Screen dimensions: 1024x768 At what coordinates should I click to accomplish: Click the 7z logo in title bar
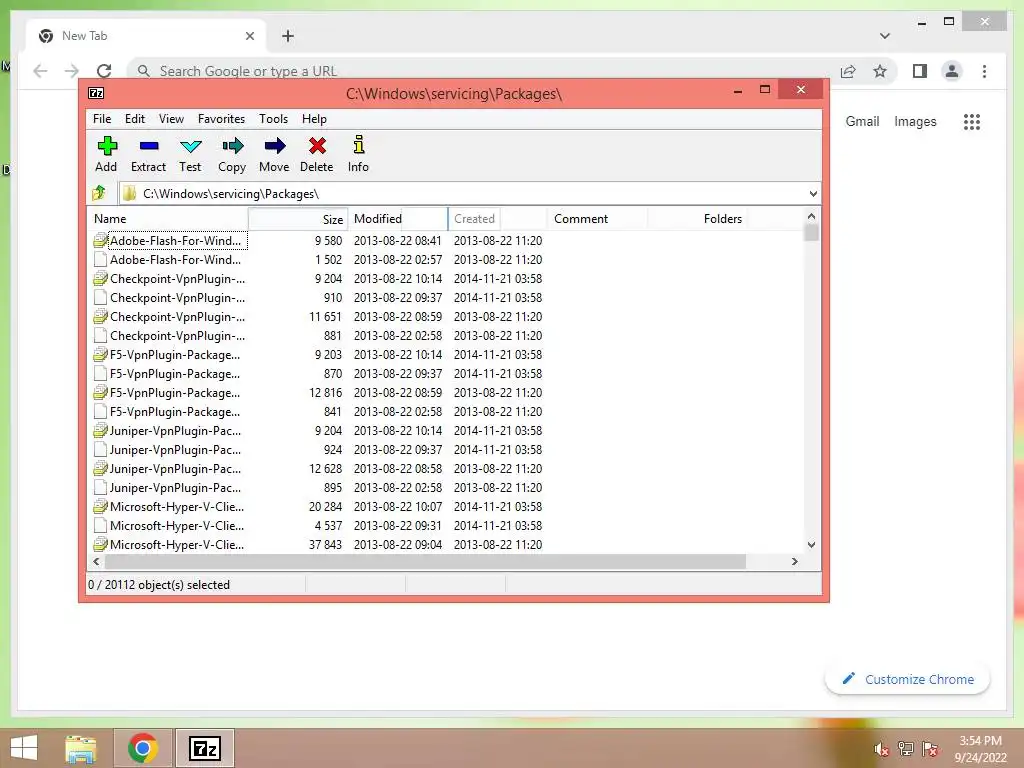[x=96, y=93]
